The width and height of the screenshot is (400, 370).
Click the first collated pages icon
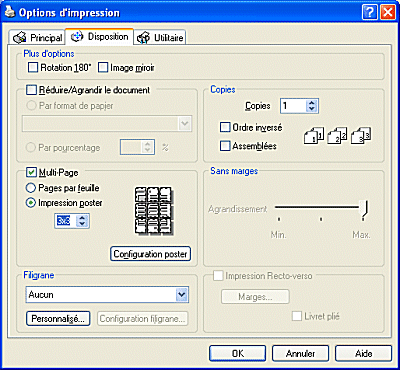[313, 135]
